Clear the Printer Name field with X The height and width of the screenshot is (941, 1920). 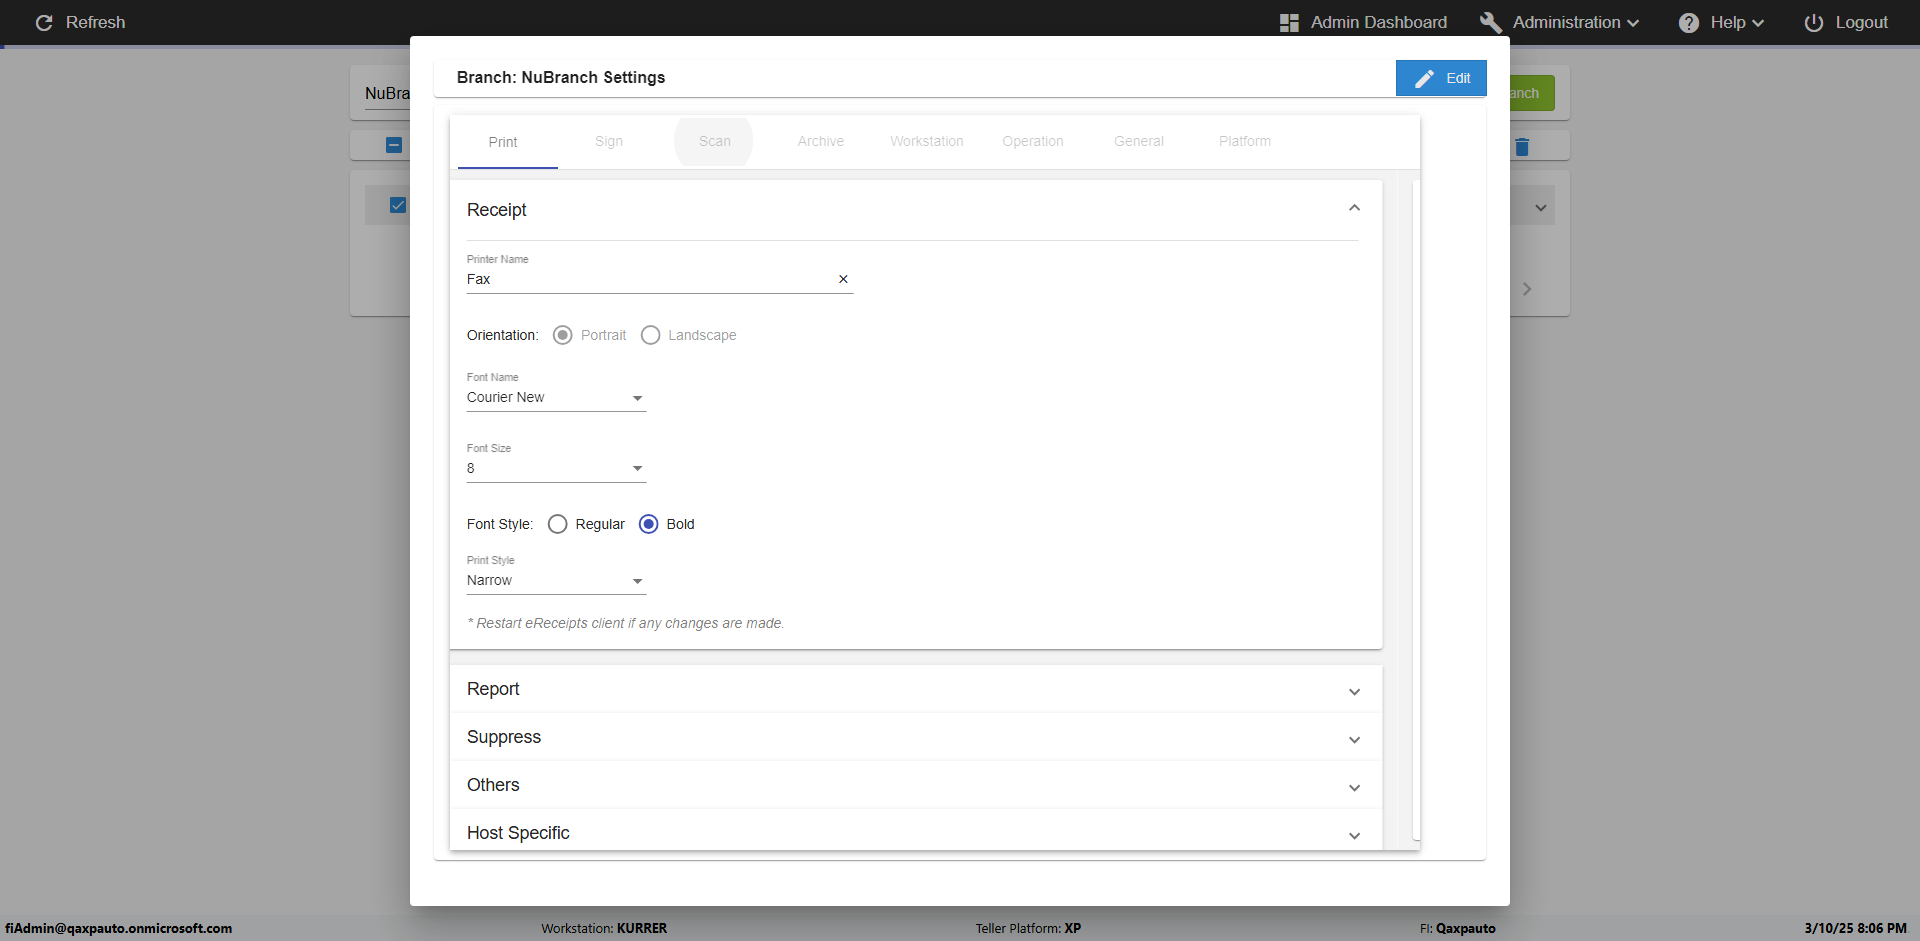843,279
